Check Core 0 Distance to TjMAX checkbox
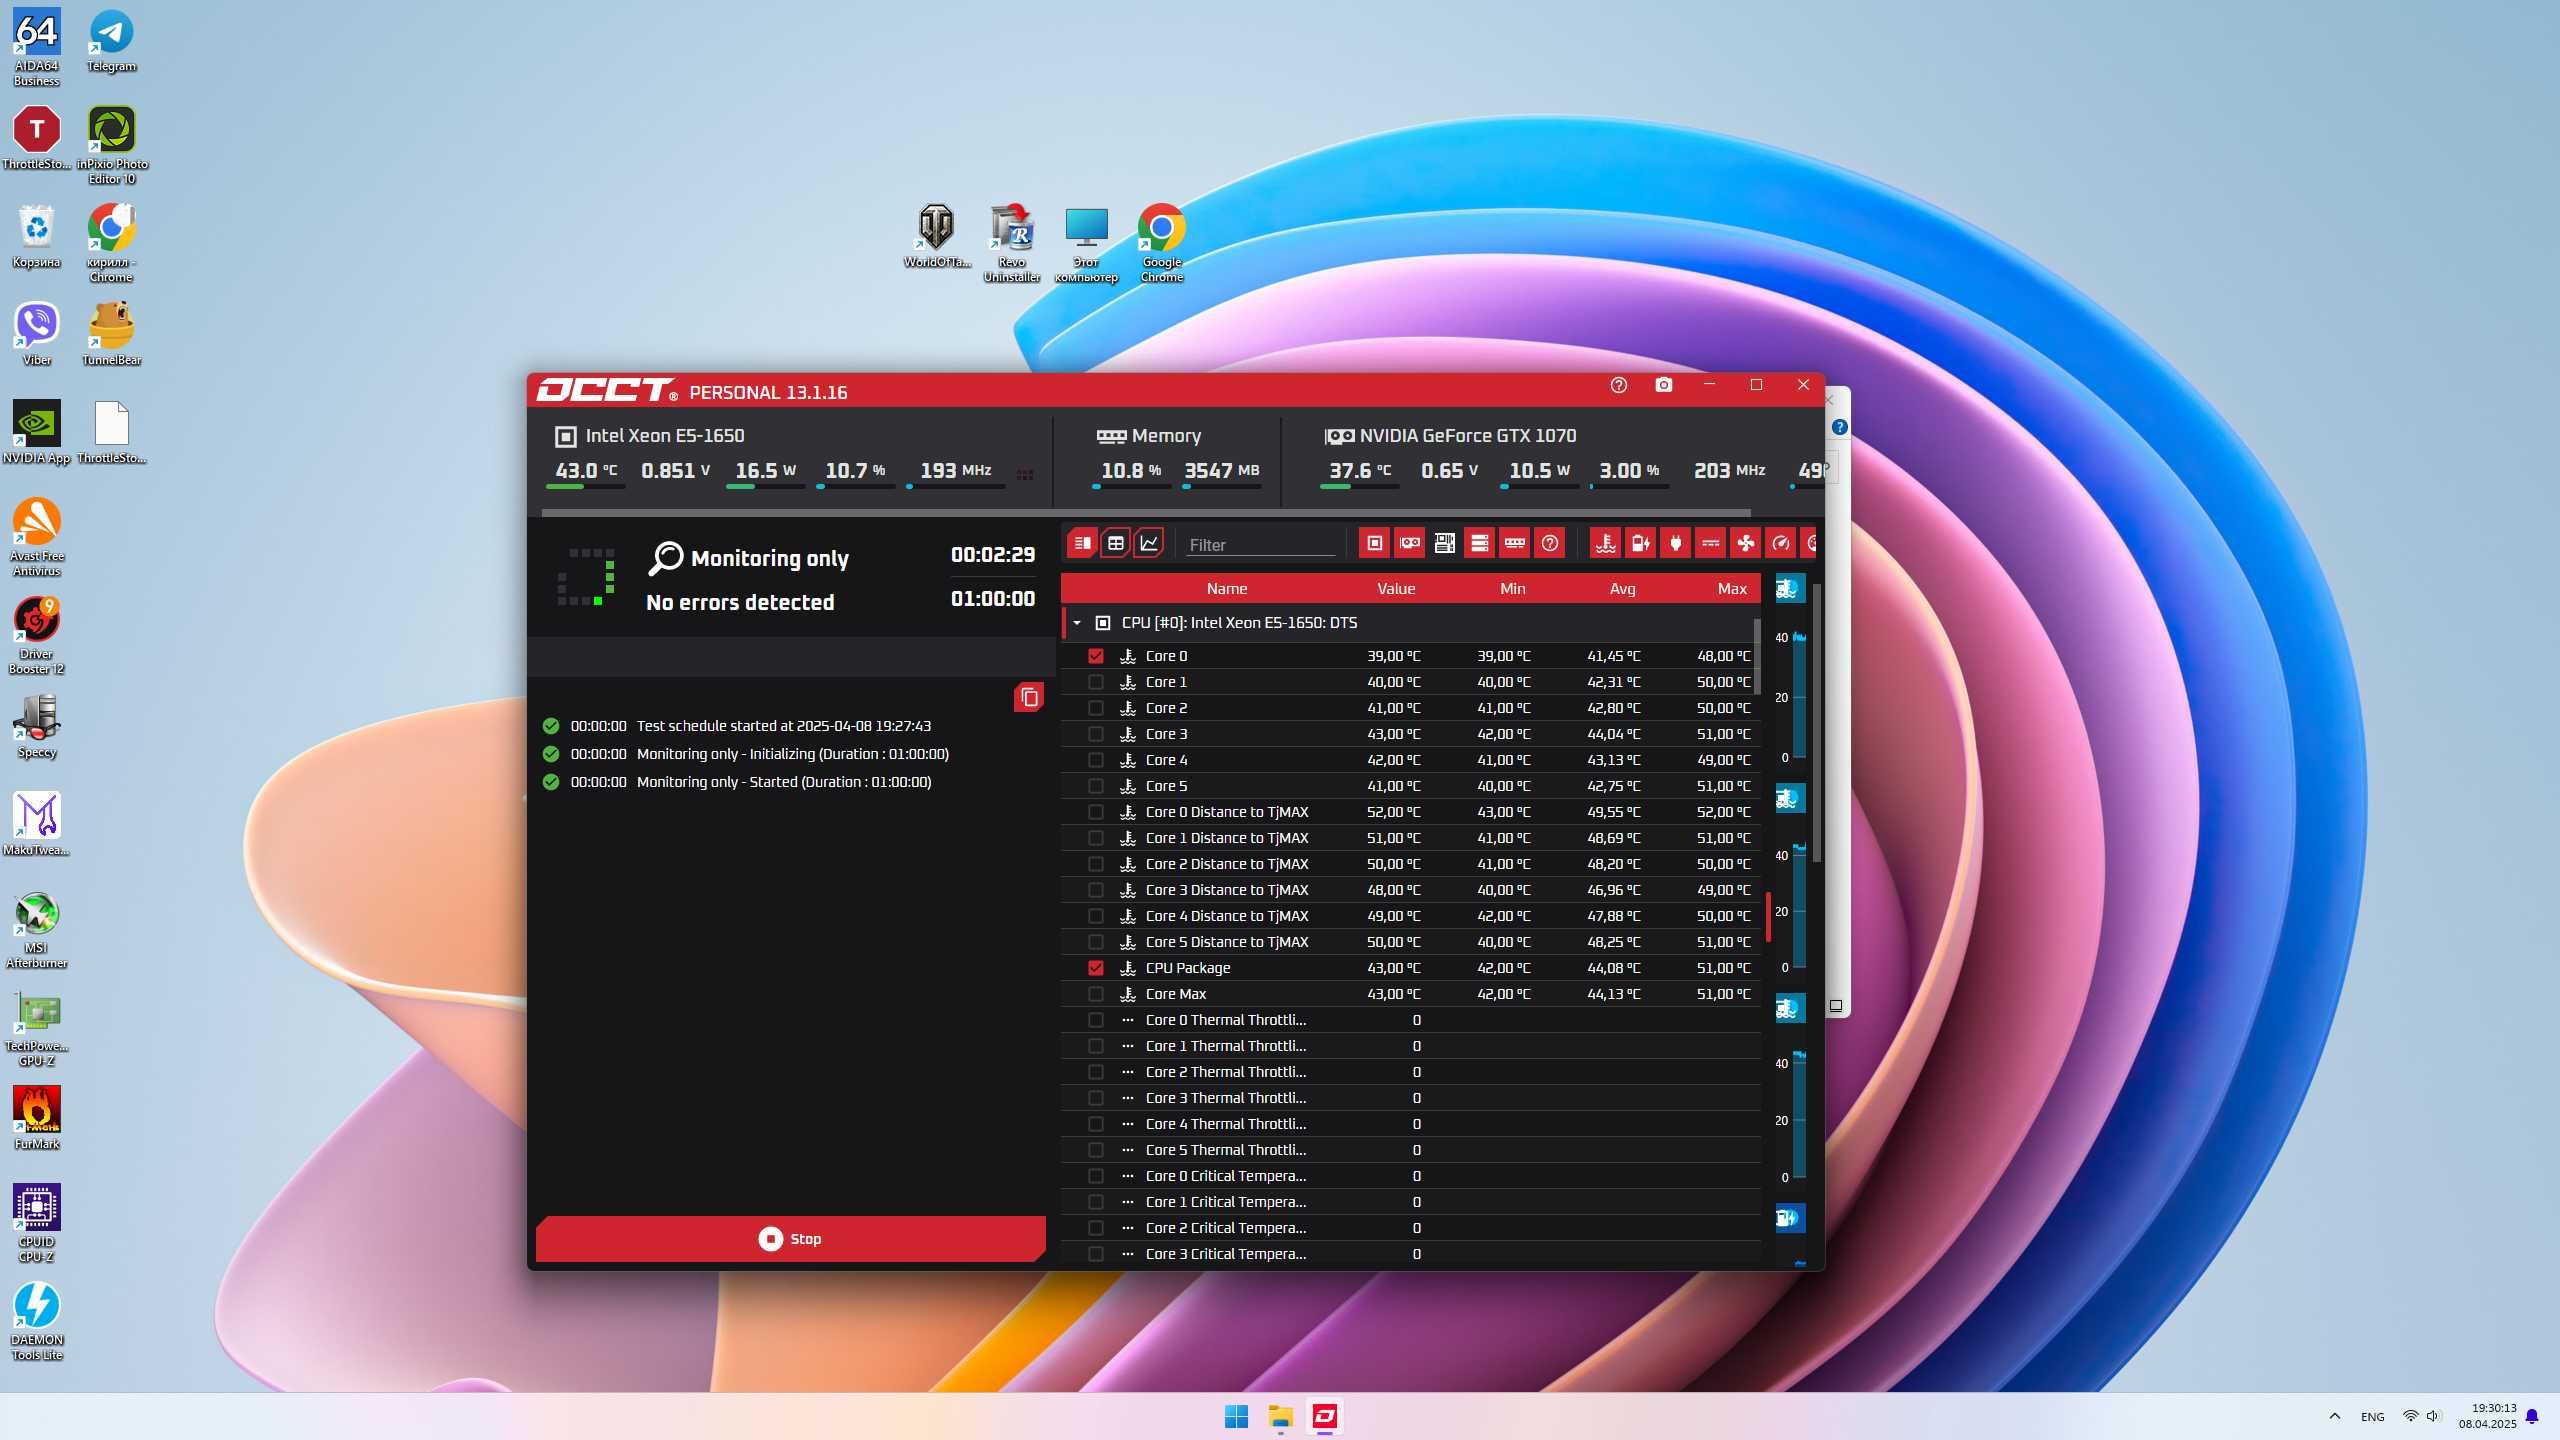 point(1096,812)
